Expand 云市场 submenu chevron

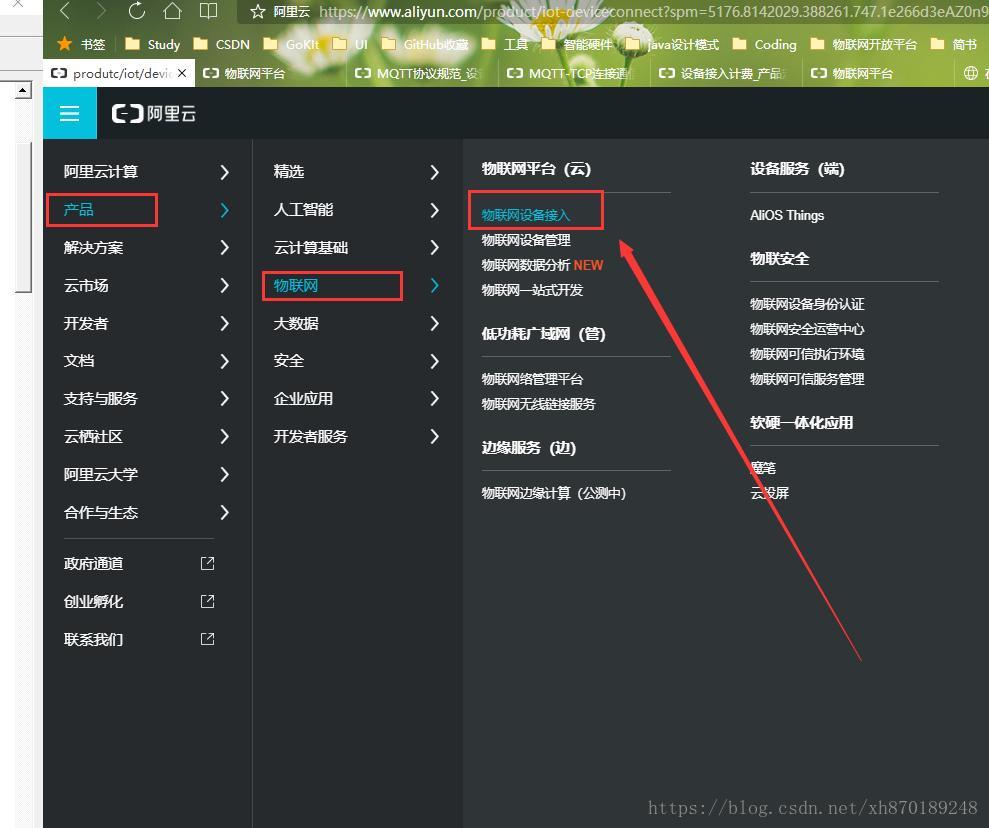225,286
